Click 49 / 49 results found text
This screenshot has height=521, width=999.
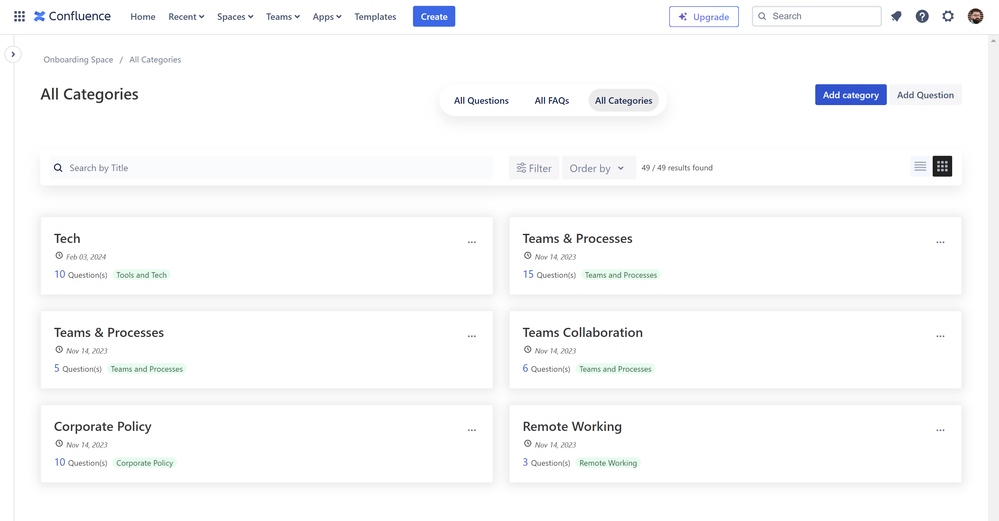click(677, 168)
